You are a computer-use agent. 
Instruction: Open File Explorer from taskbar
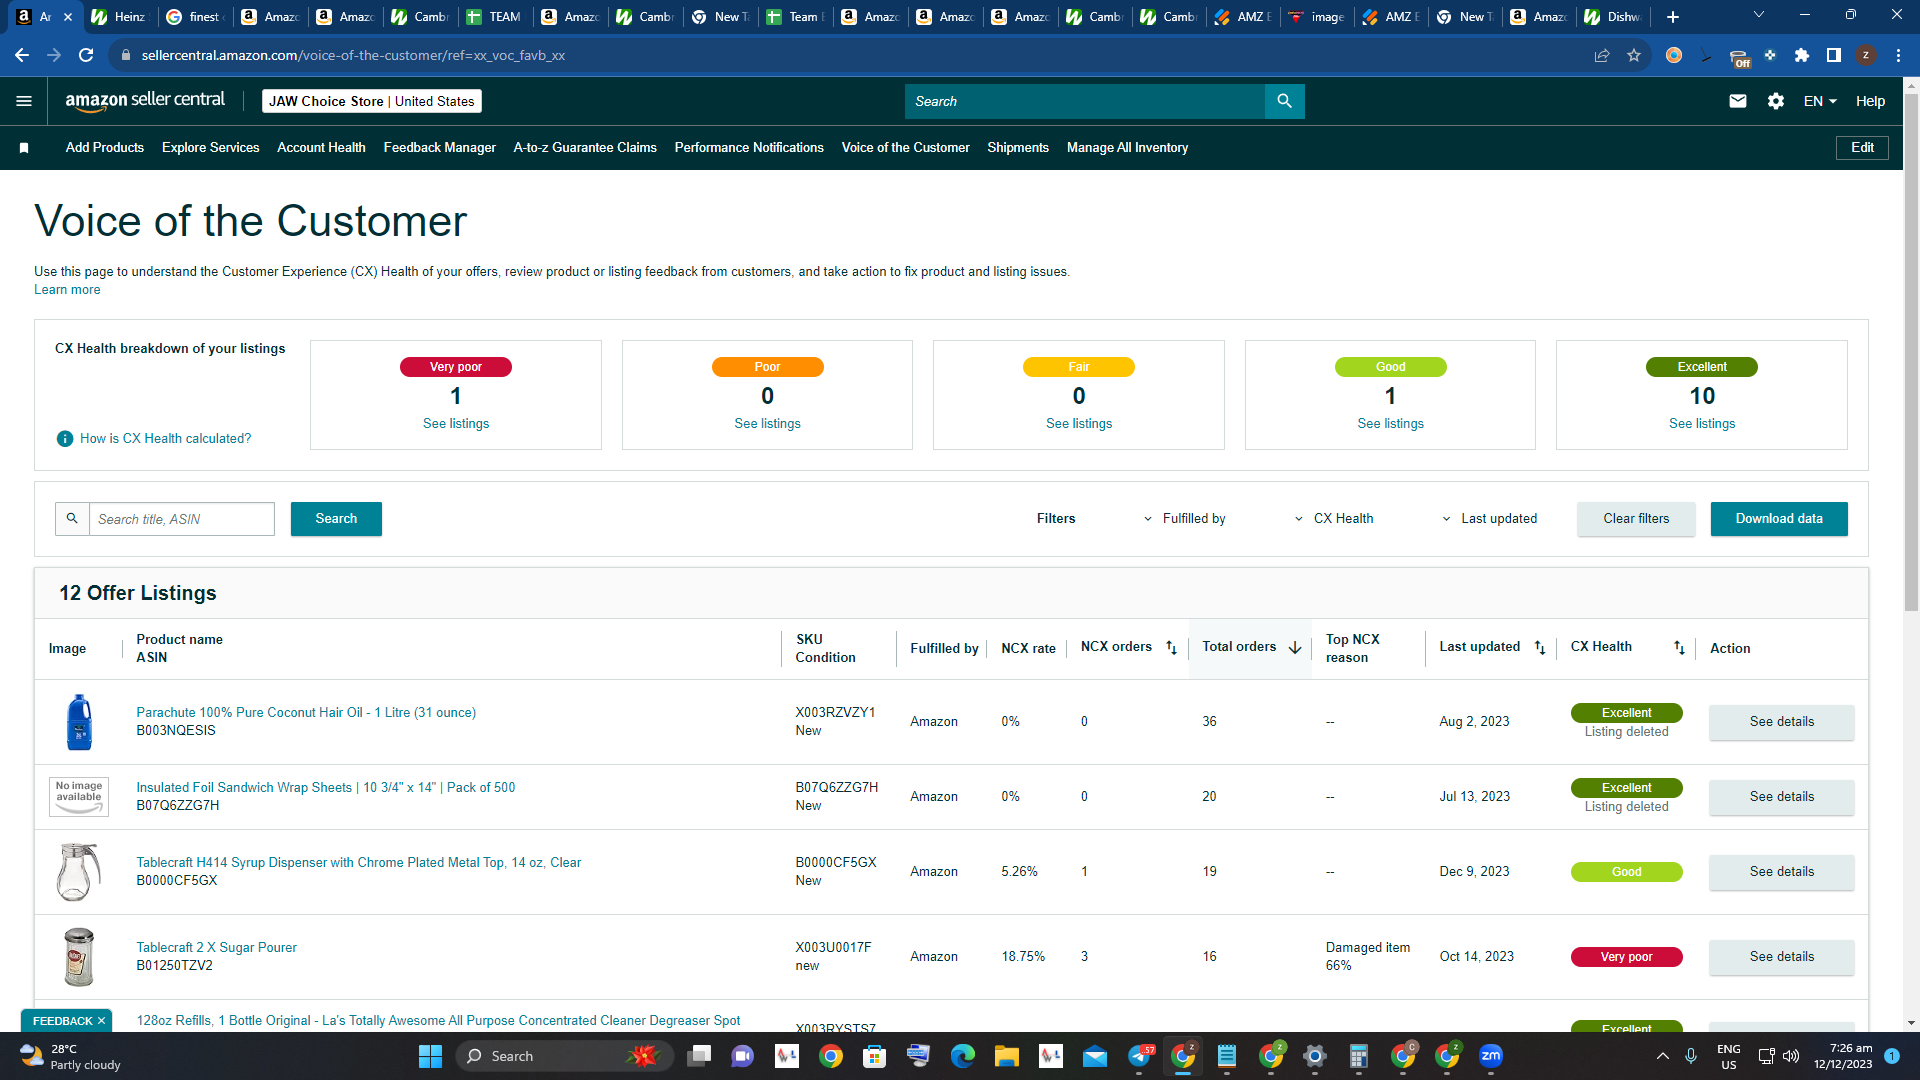coord(1006,1056)
